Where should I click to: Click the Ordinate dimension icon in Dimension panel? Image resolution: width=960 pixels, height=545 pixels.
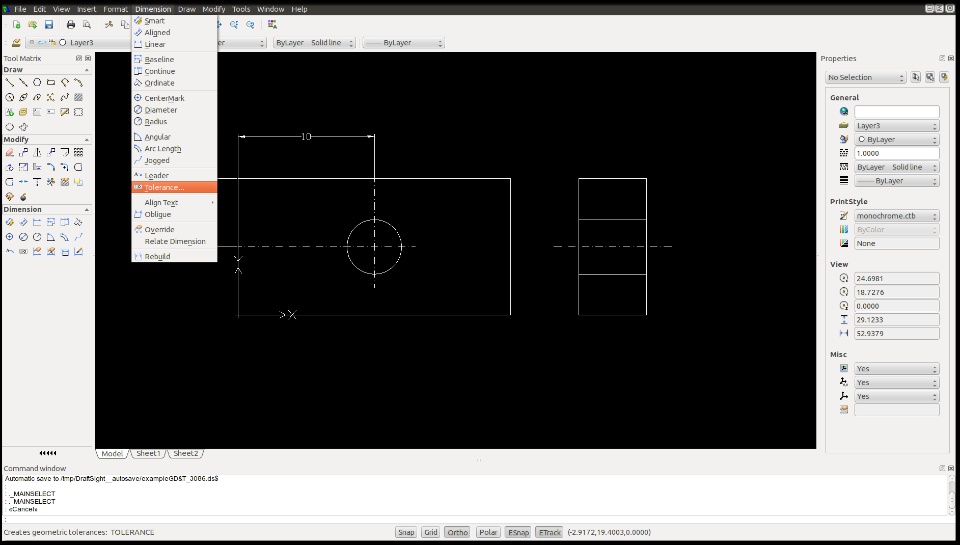pyautogui.click(x=78, y=222)
